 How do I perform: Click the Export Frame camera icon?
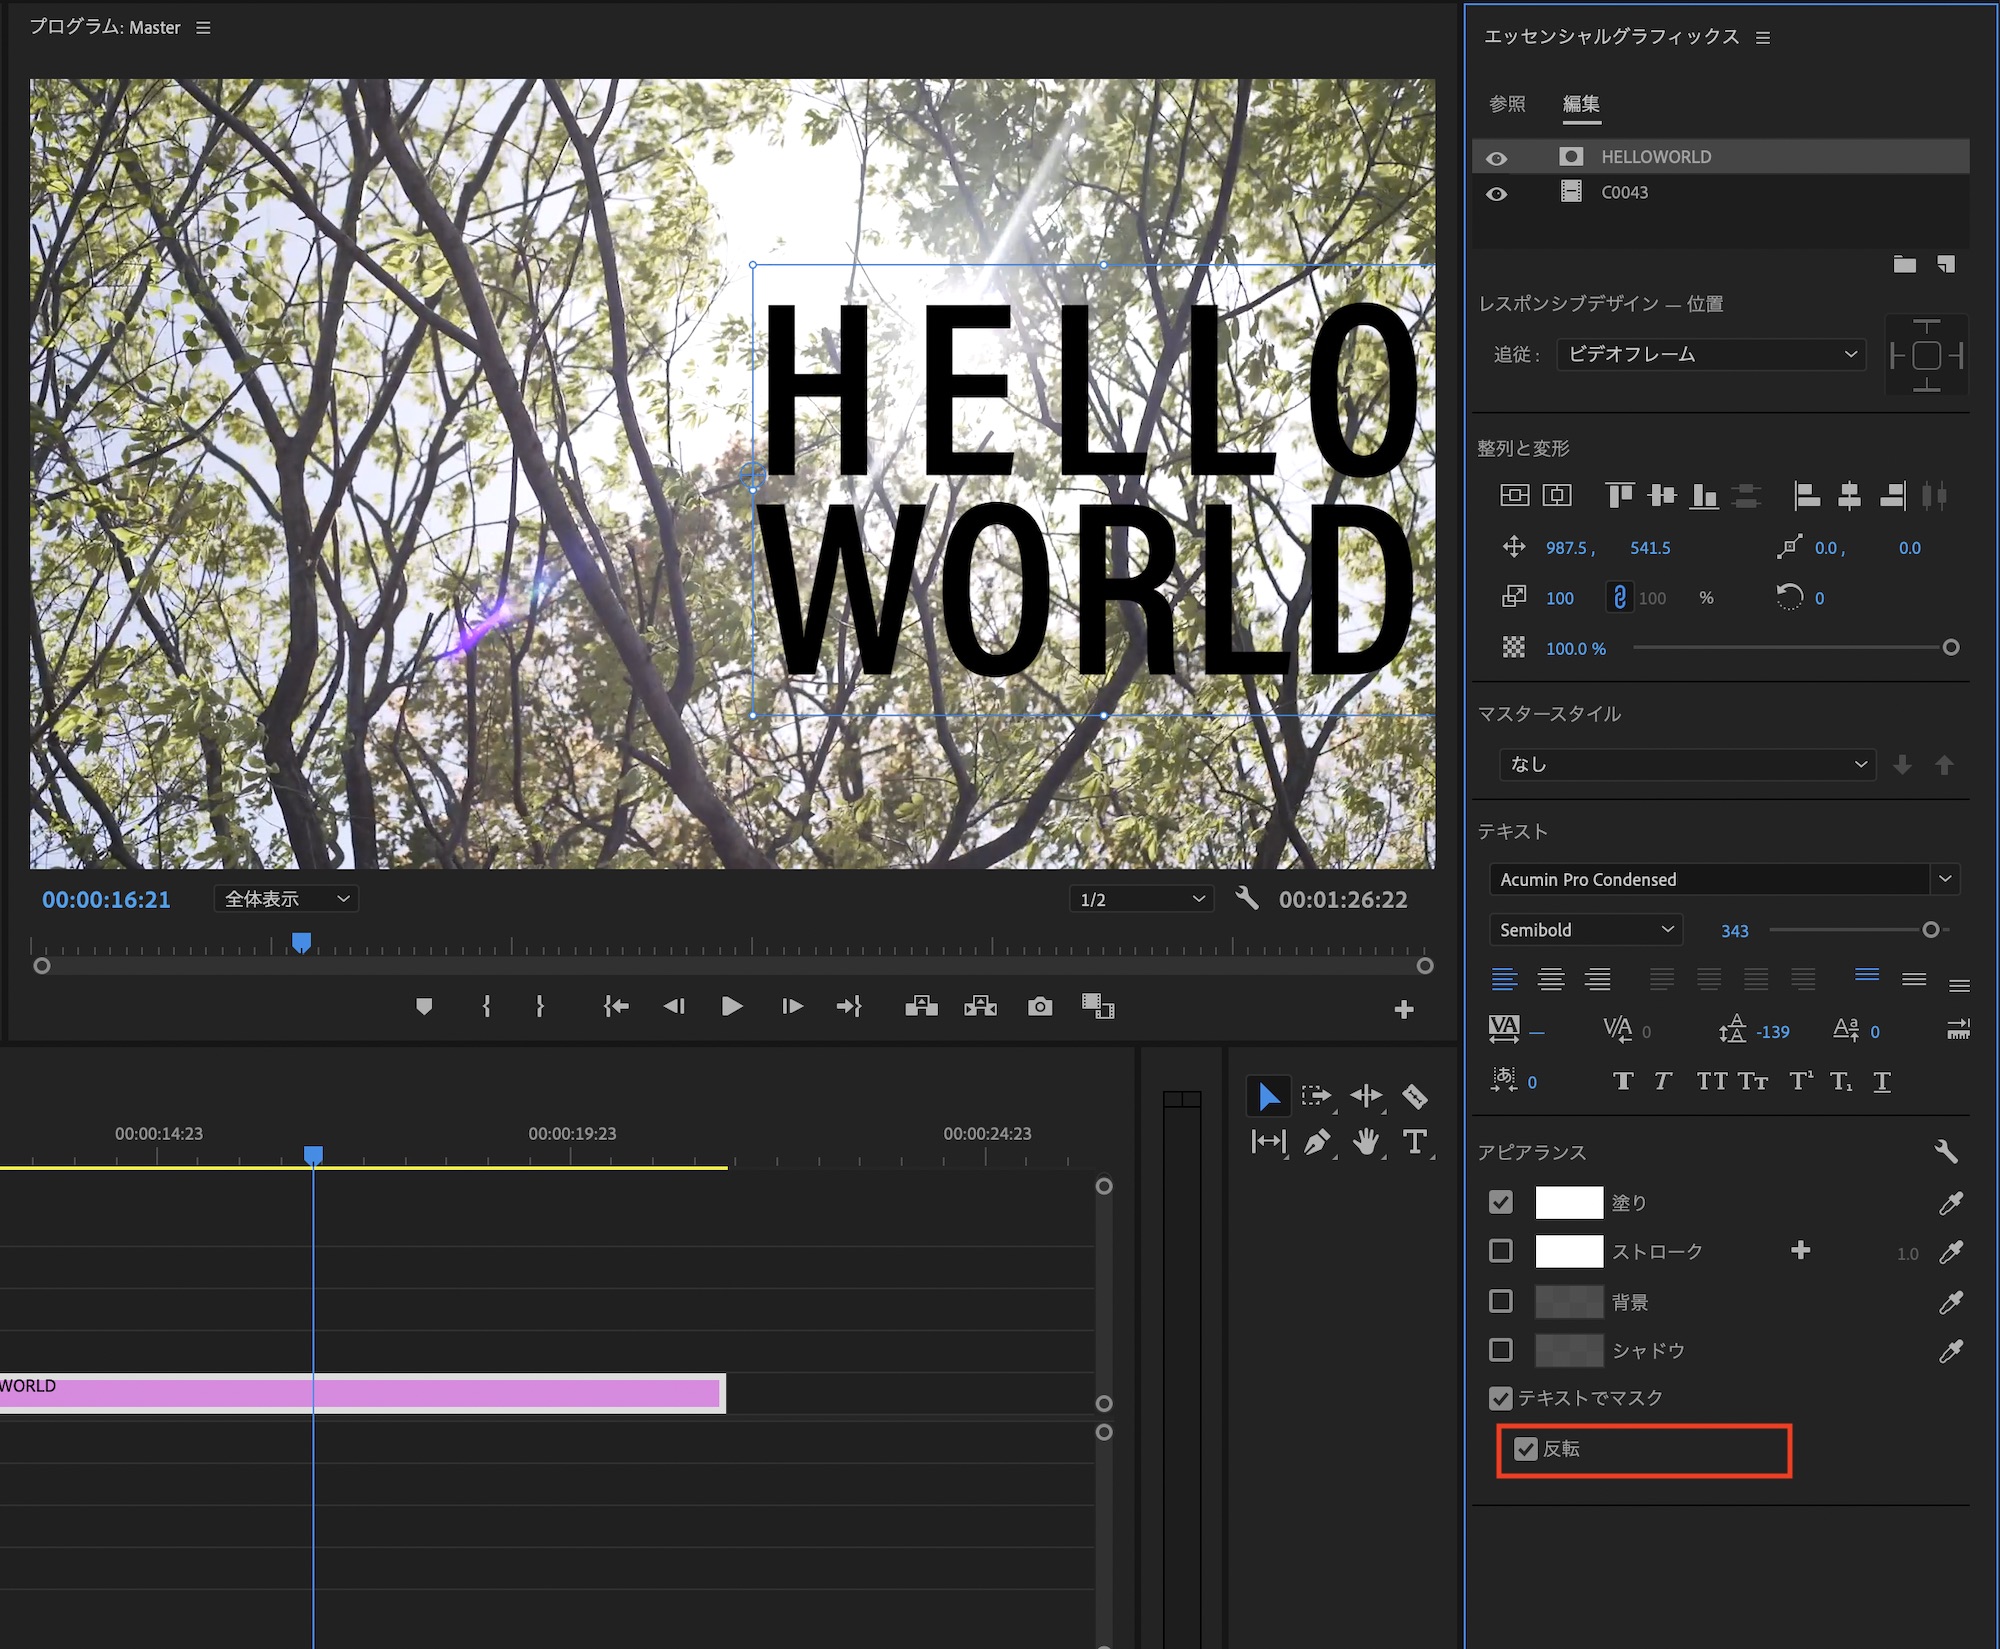pos(1040,1006)
